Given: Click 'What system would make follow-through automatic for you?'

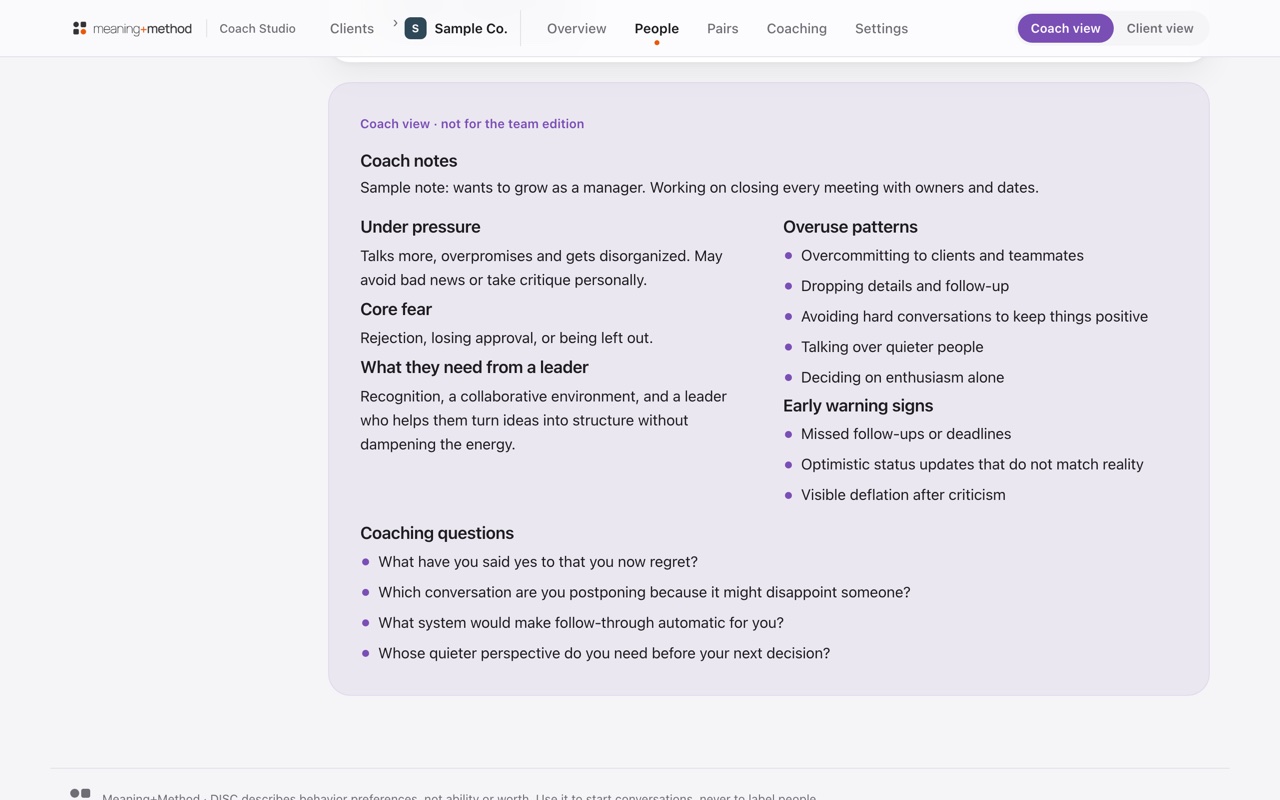Looking at the screenshot, I should pyautogui.click(x=581, y=623).
